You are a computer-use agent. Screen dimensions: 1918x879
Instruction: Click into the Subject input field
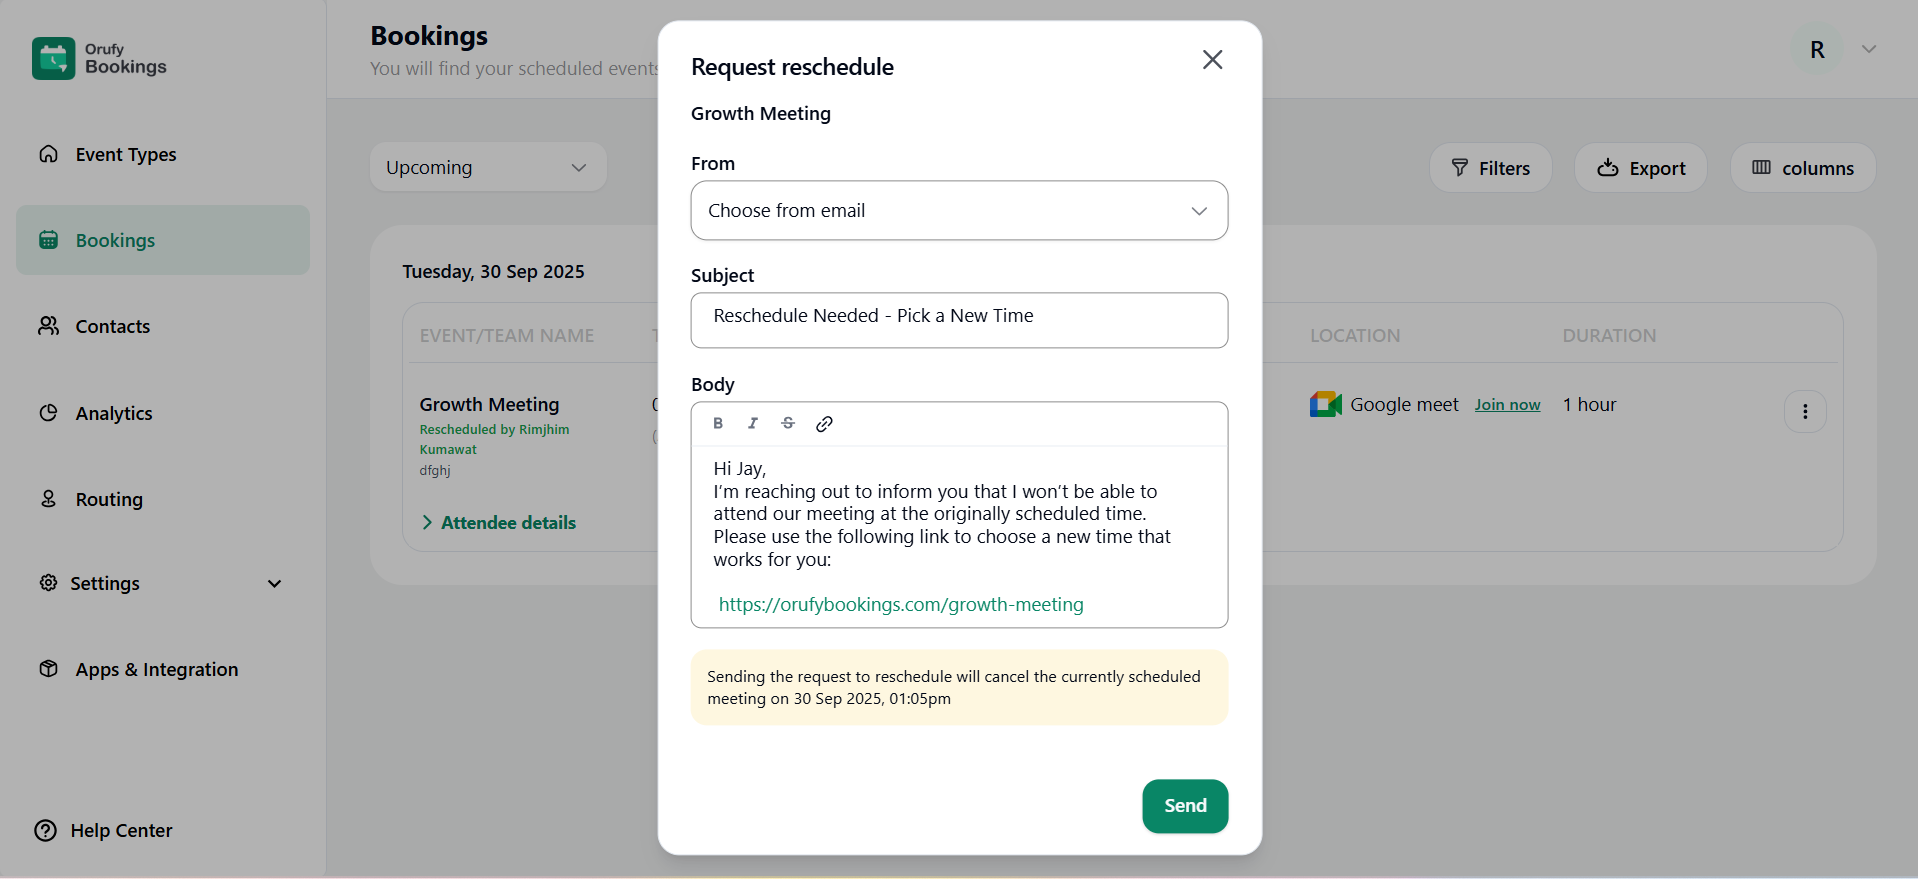click(x=958, y=320)
